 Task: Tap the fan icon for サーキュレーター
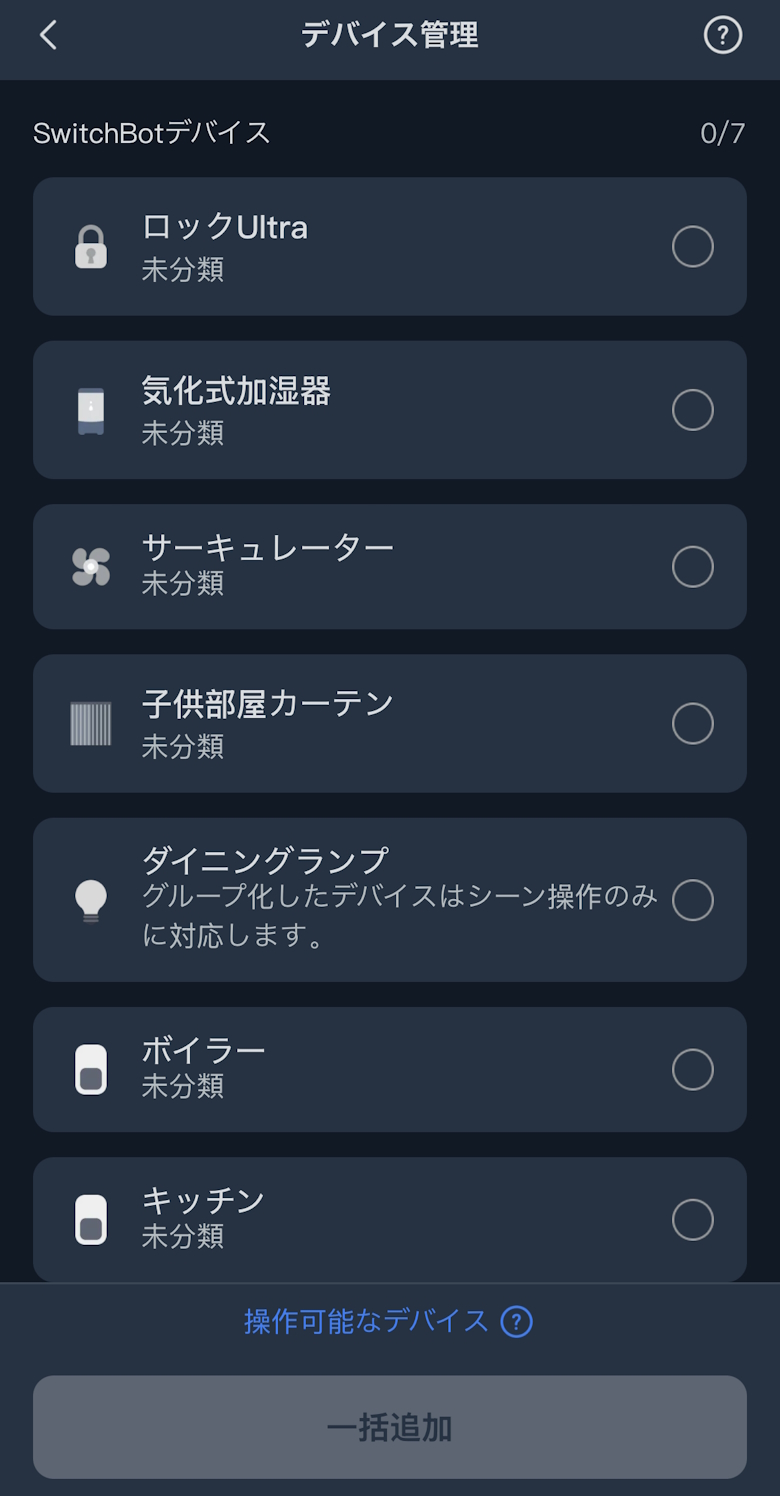tap(91, 567)
